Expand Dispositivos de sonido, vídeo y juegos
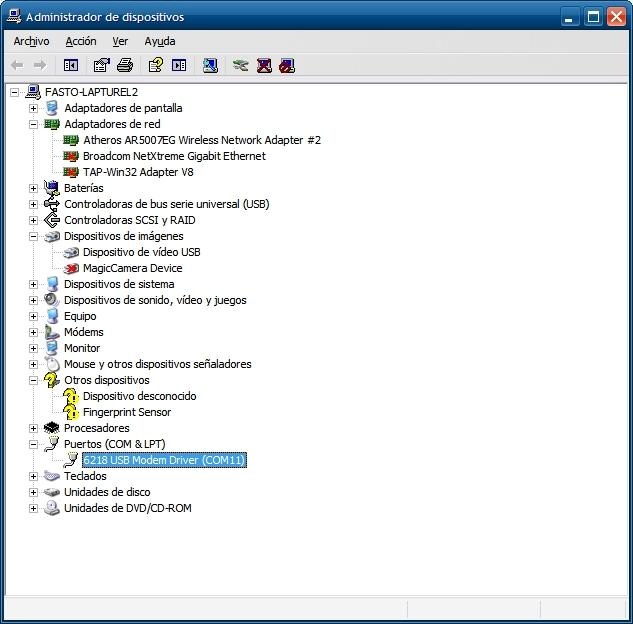Viewport: 633px width, 624px height. coord(33,300)
